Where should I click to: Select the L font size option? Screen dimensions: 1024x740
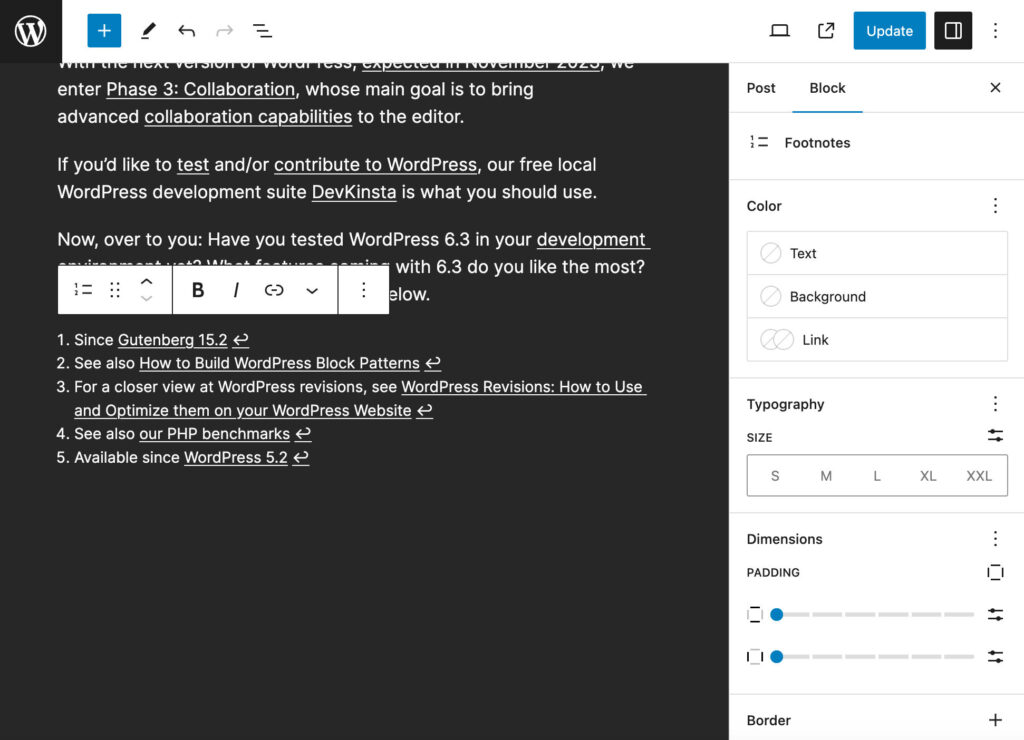(876, 475)
